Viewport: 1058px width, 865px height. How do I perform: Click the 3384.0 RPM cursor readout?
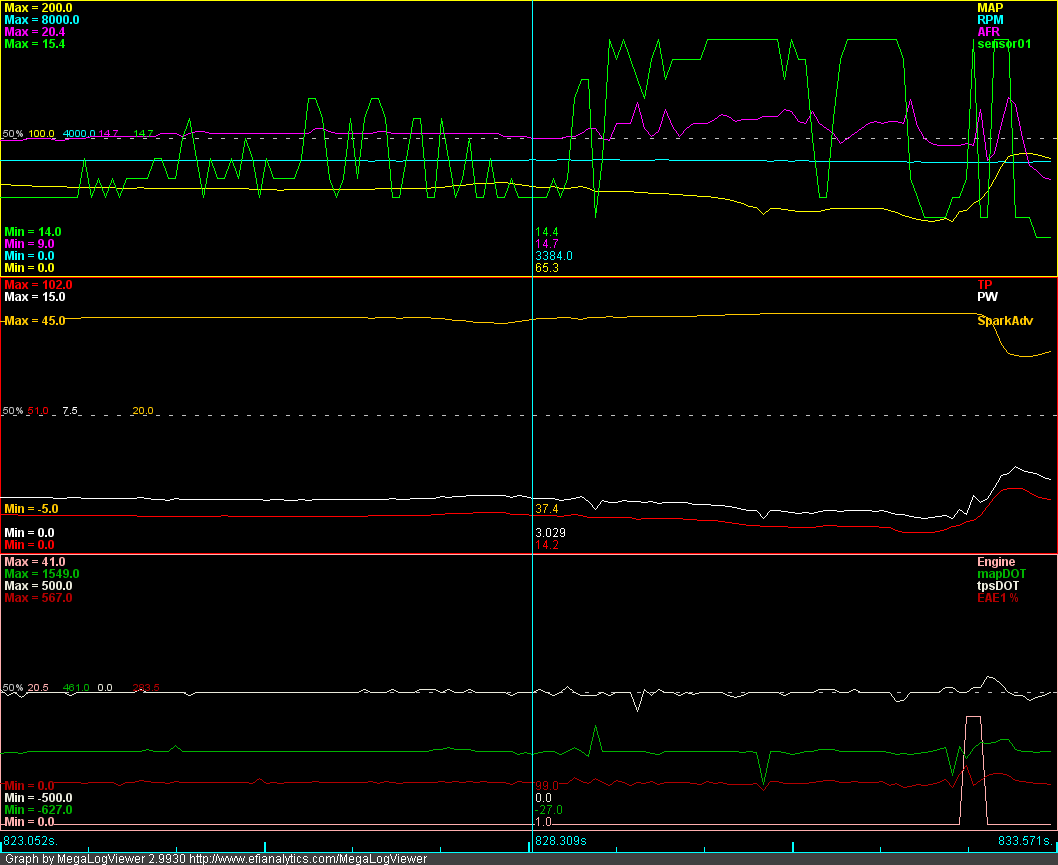pyautogui.click(x=554, y=256)
